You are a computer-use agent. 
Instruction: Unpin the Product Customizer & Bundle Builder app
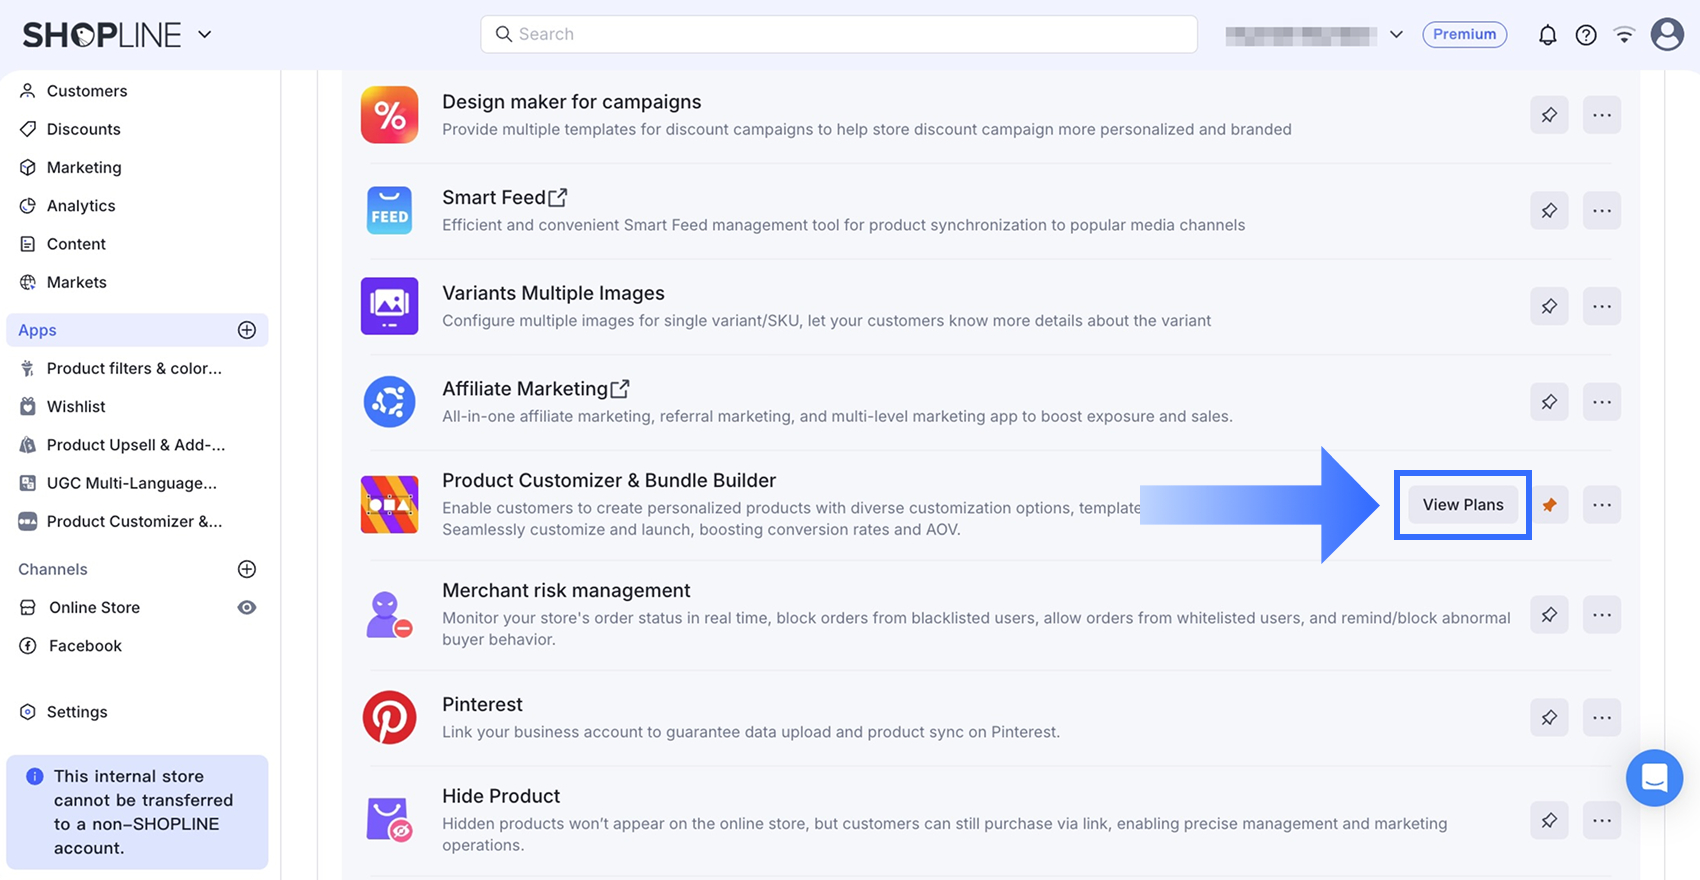click(1549, 505)
